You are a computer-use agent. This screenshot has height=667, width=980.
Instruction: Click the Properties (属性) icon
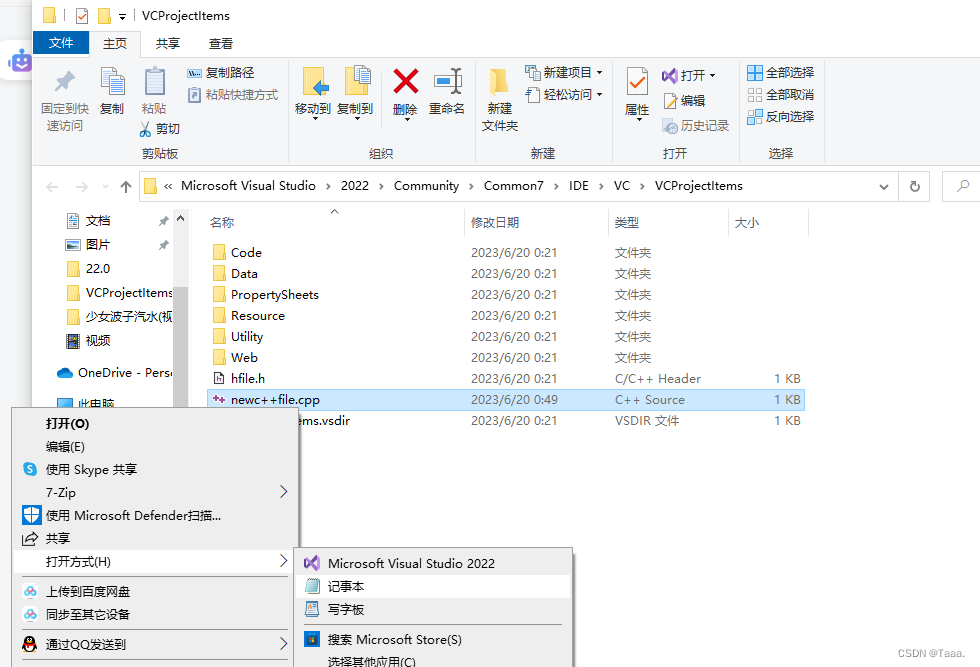[637, 81]
